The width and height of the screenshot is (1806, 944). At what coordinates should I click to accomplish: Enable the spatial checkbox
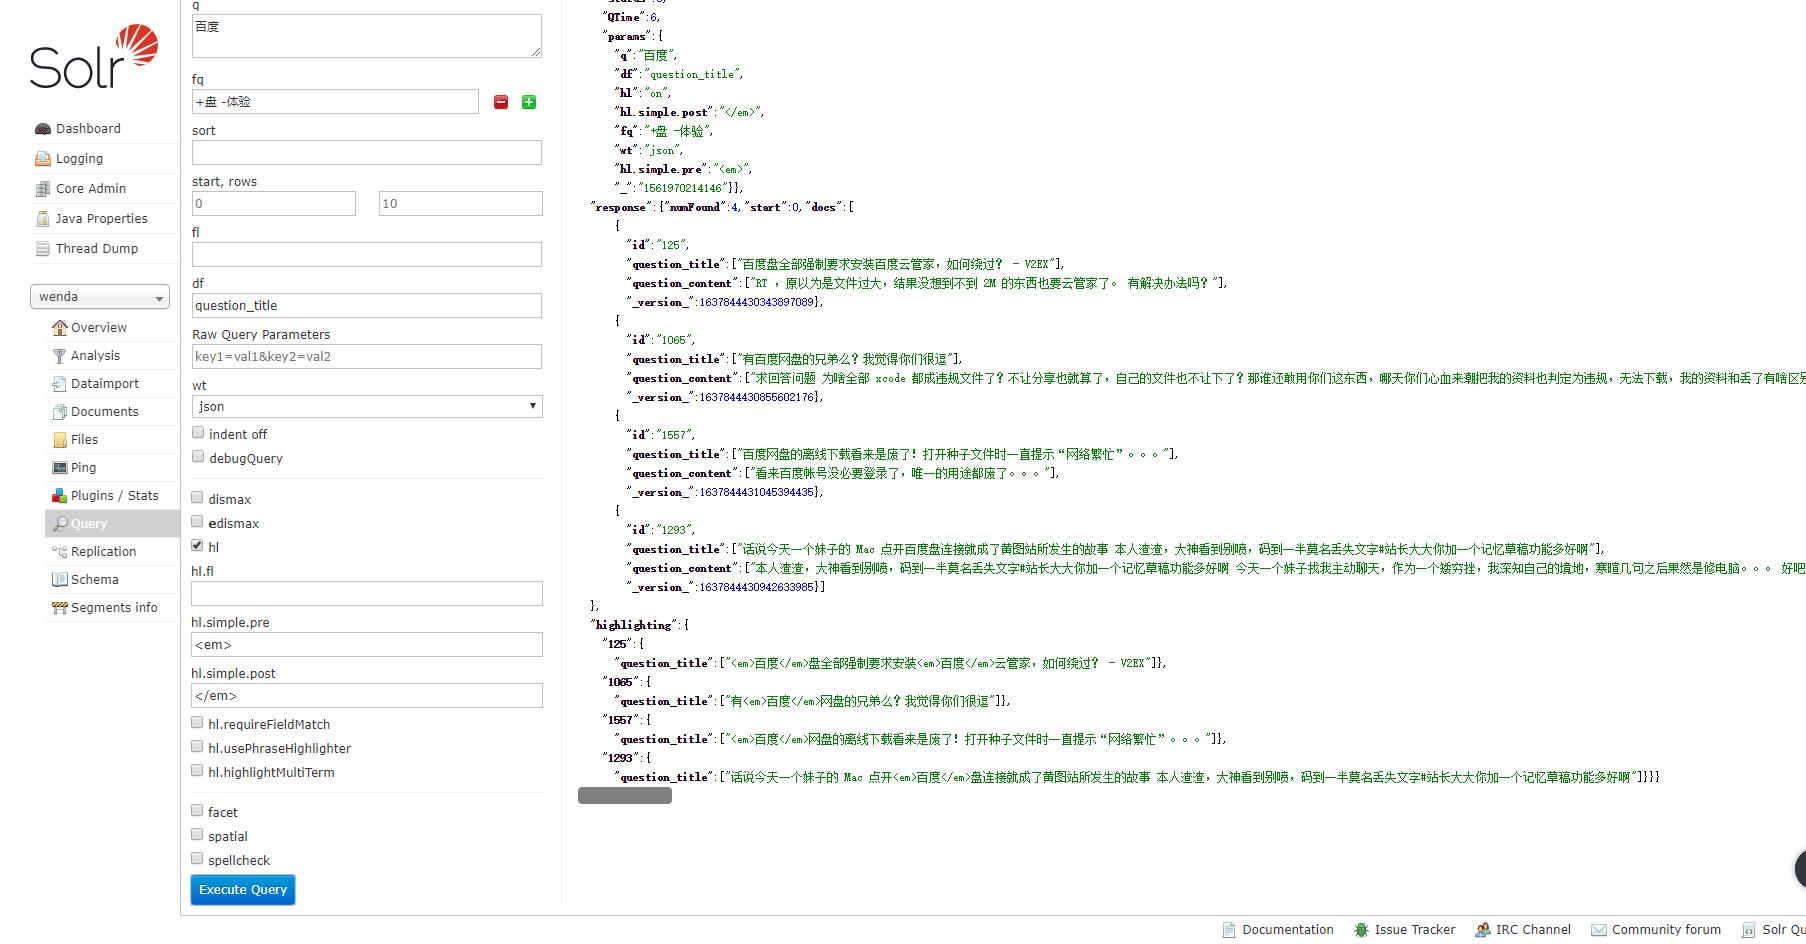(198, 835)
